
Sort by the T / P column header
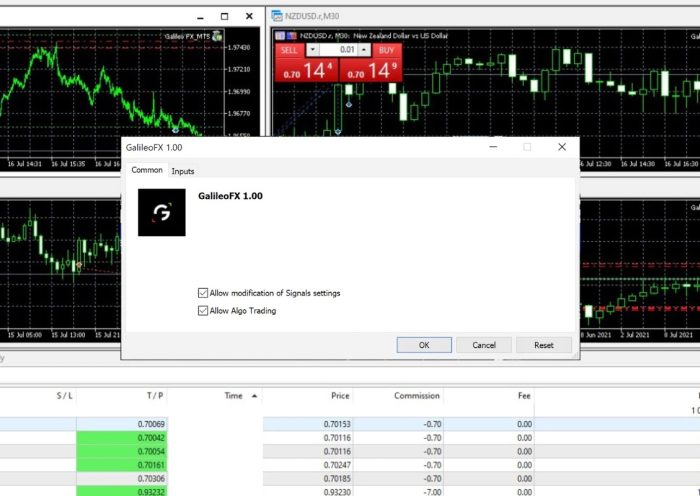[x=154, y=396]
